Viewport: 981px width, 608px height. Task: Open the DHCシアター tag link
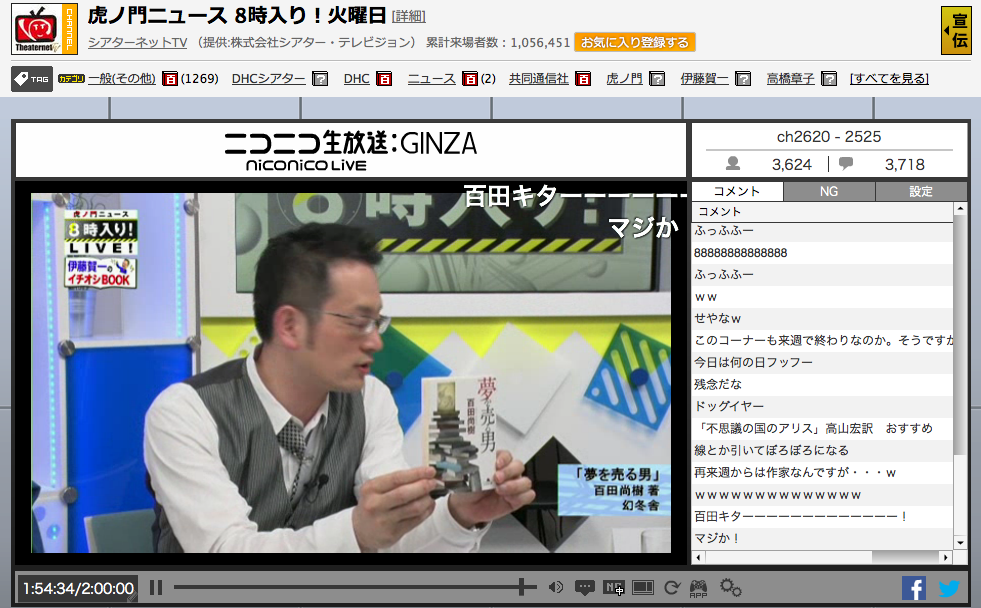tap(268, 79)
